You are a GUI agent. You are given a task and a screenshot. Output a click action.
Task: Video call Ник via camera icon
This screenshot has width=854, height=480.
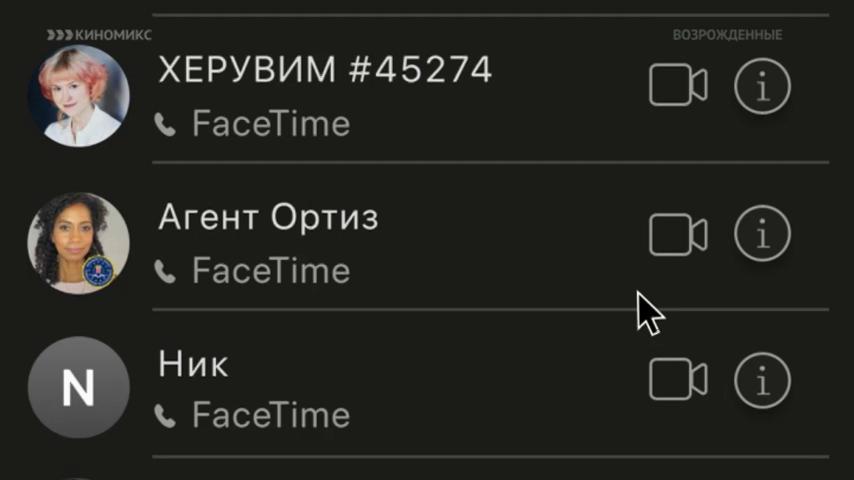[678, 380]
